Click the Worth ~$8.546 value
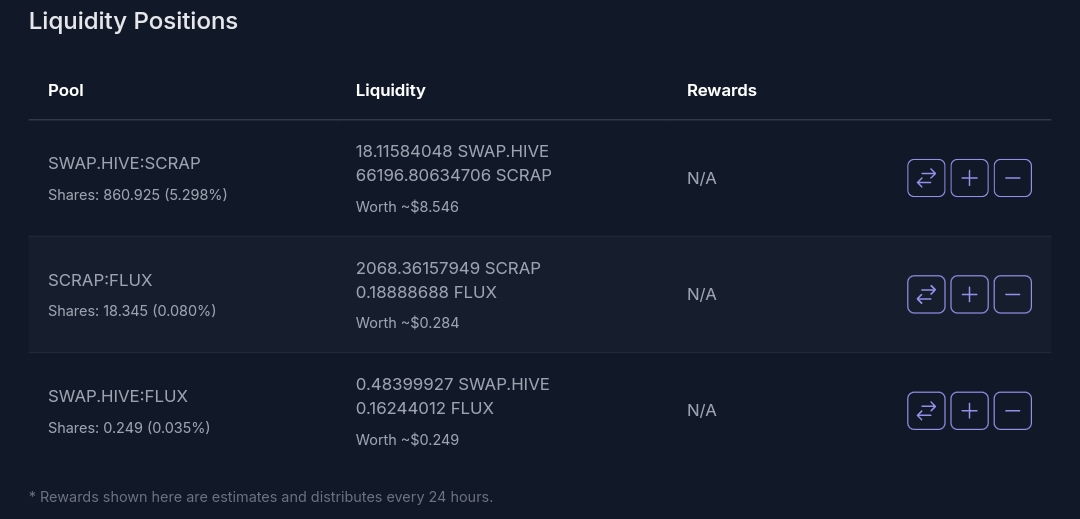This screenshot has height=519, width=1080. point(407,206)
